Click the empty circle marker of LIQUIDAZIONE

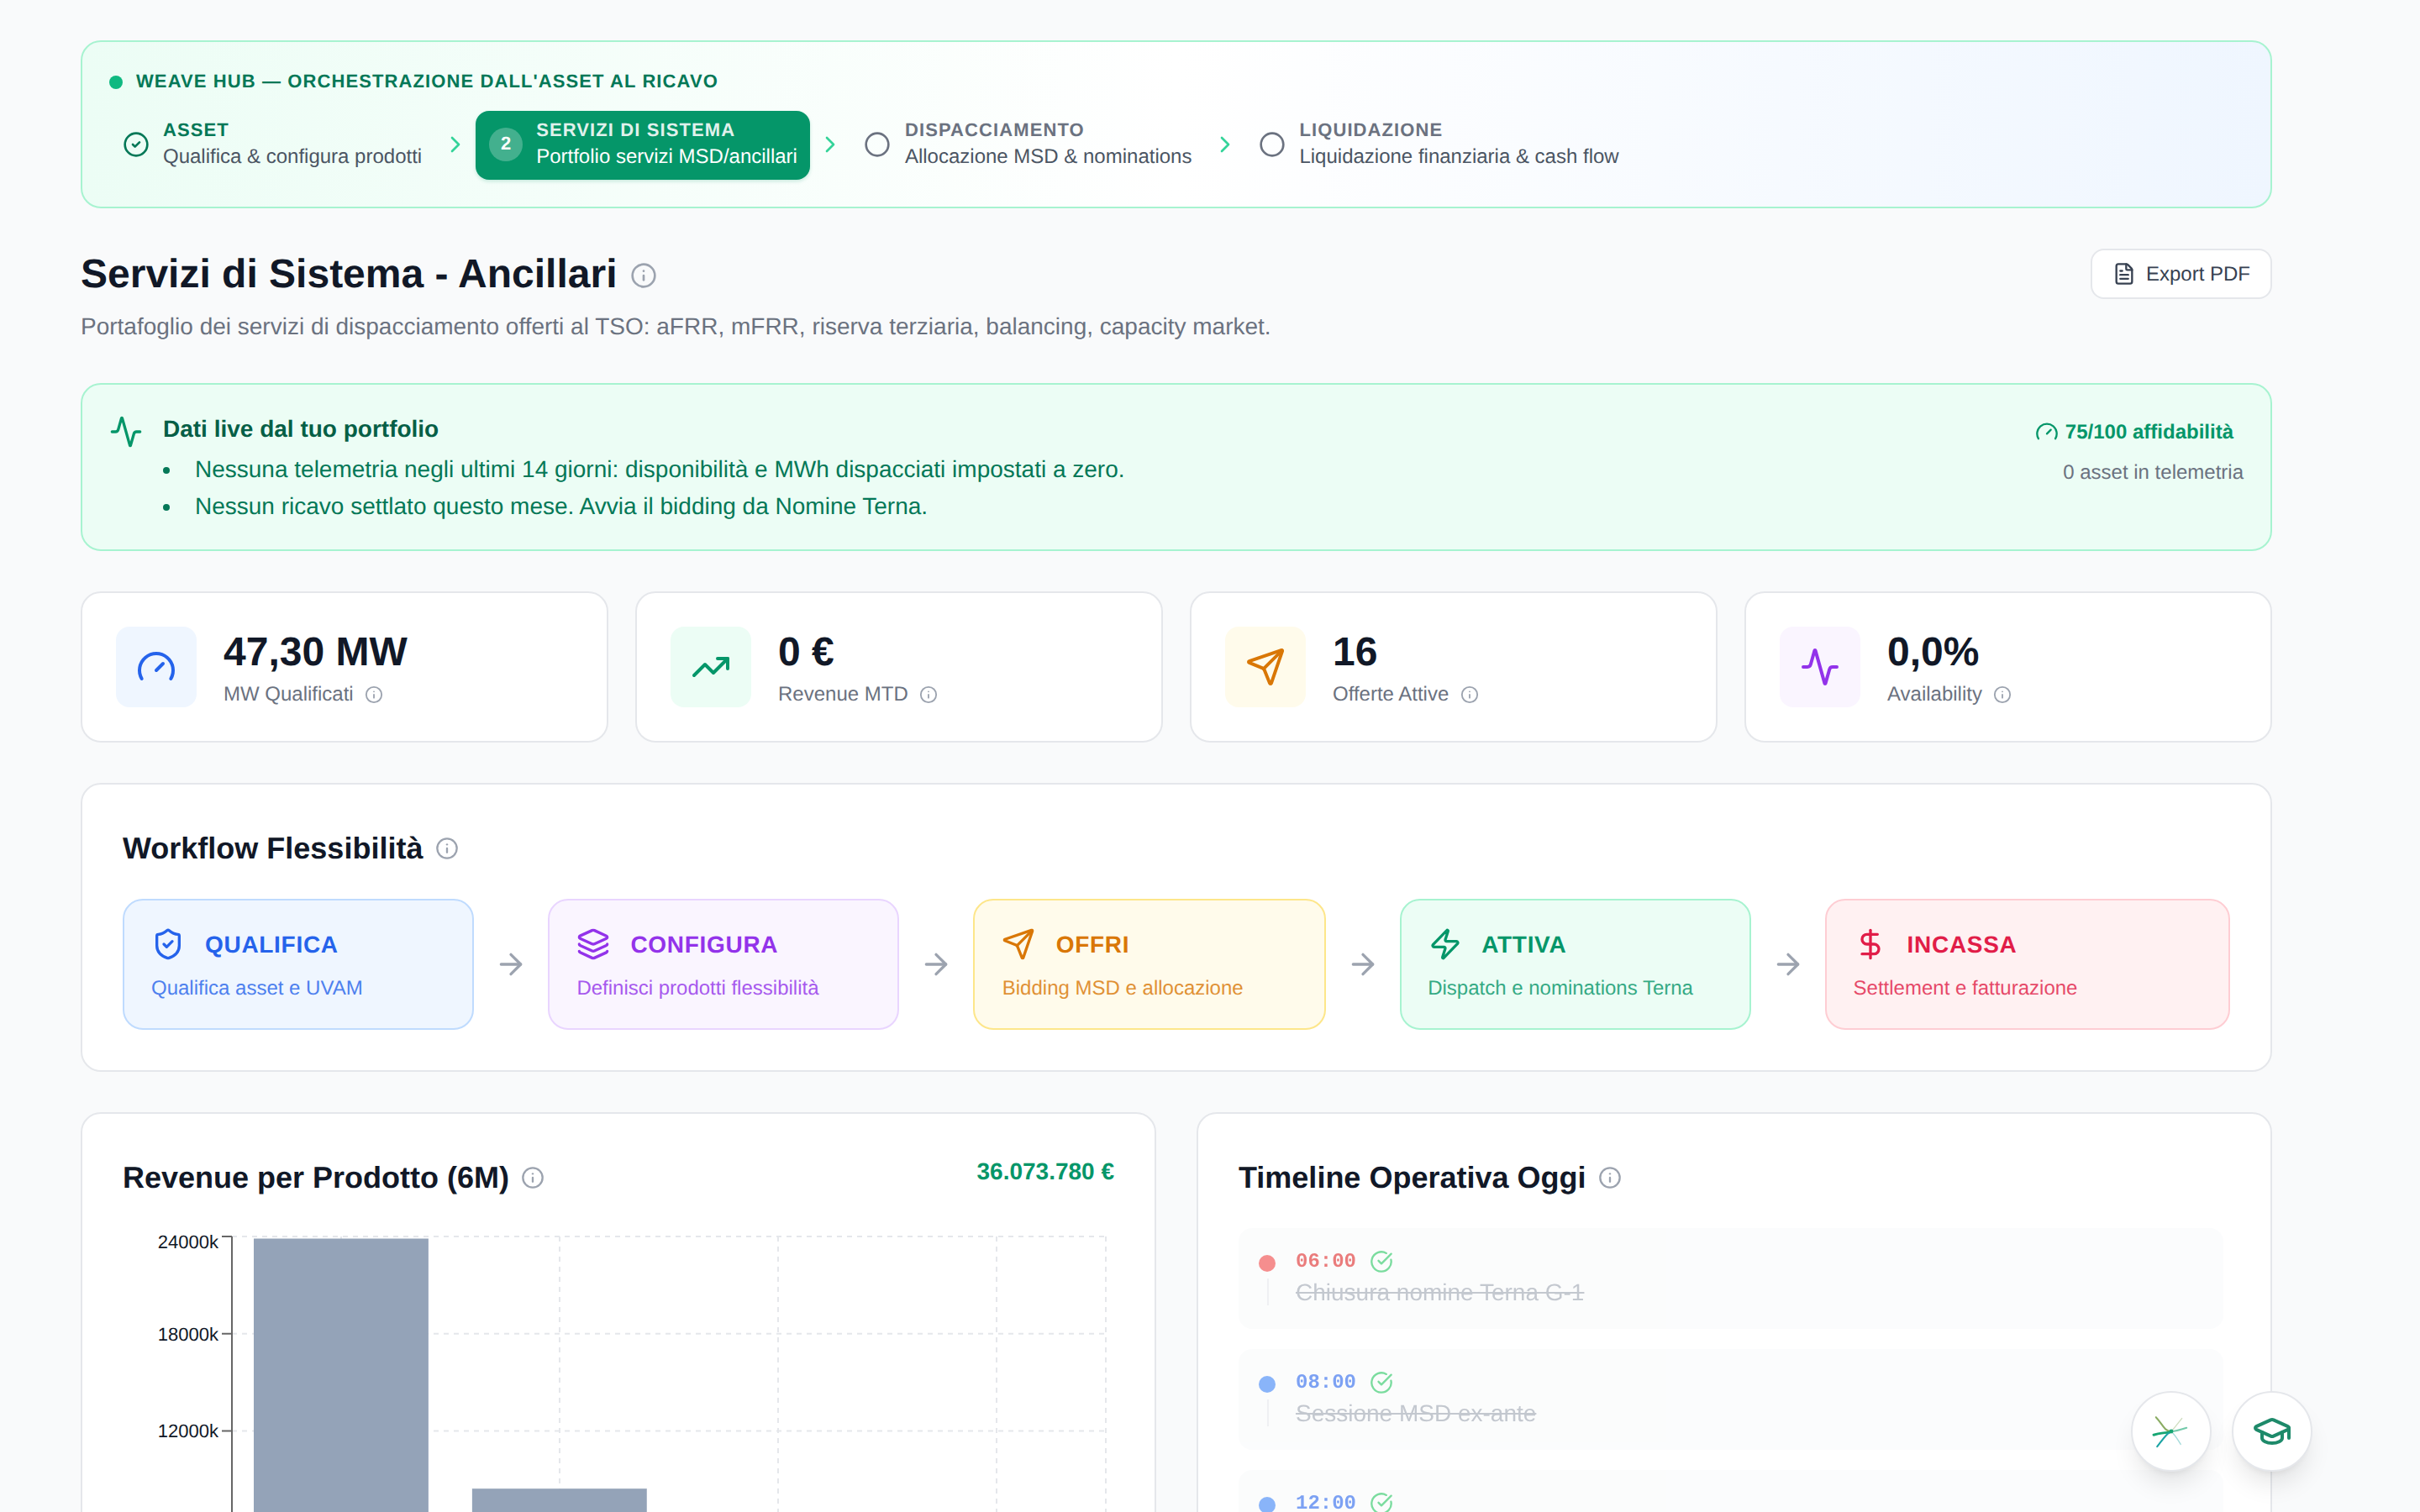tap(1271, 144)
